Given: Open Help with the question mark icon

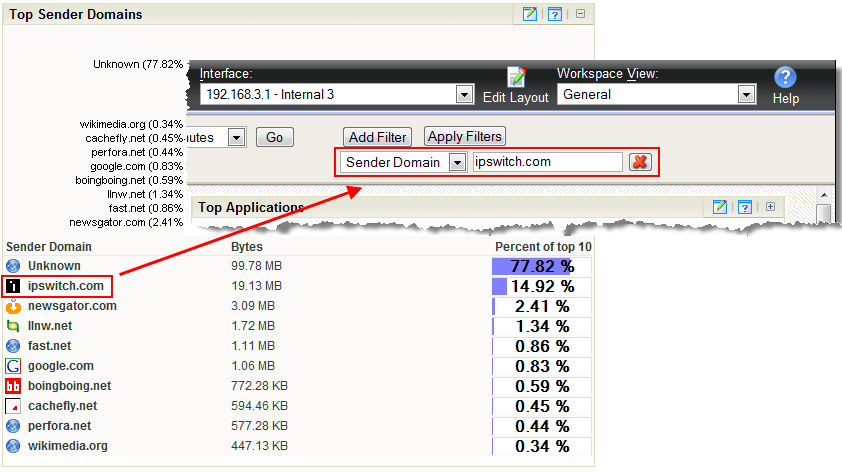Looking at the screenshot, I should pyautogui.click(x=785, y=78).
